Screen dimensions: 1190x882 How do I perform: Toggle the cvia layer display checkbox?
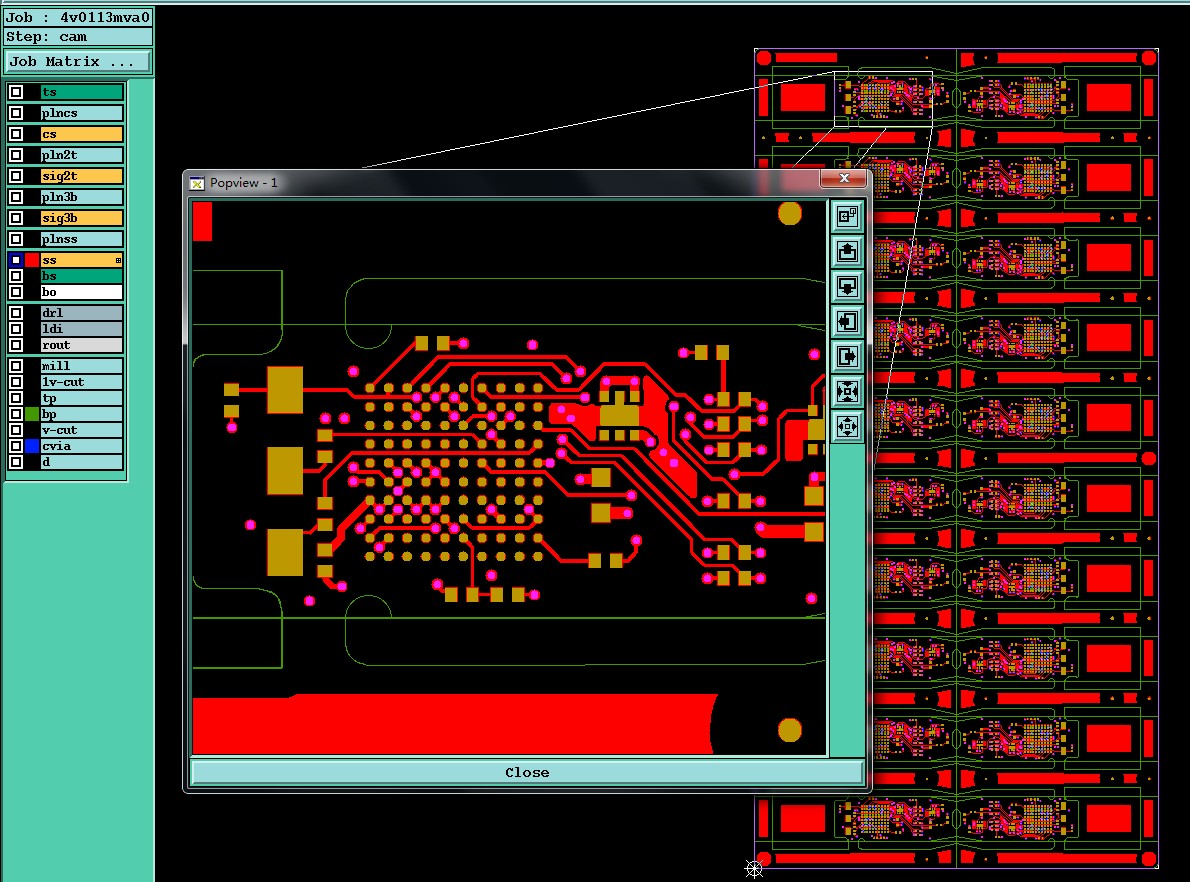click(16, 446)
